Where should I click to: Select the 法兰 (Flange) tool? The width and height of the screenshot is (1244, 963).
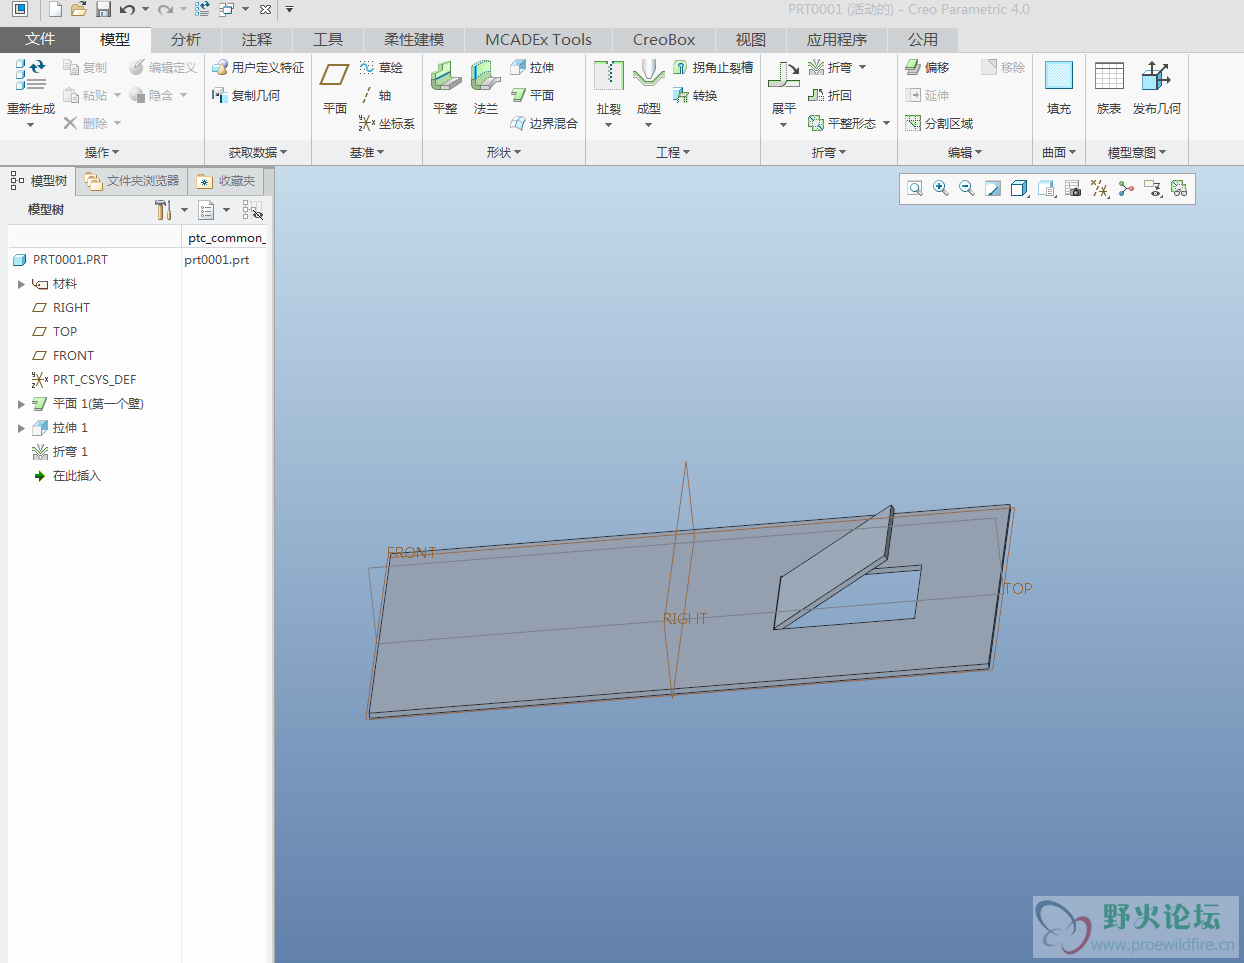(485, 77)
